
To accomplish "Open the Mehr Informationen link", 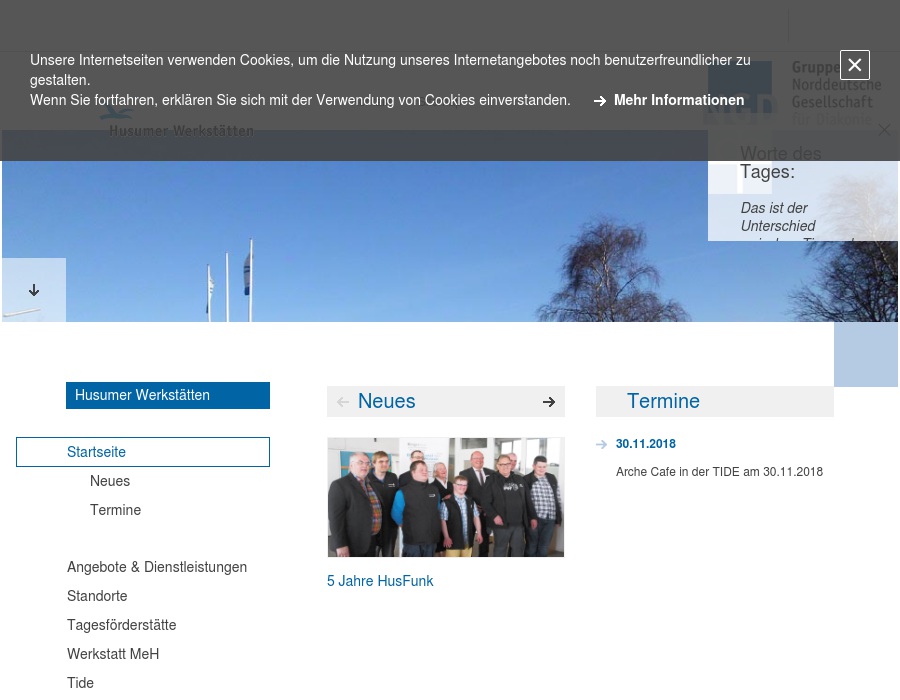I will click(679, 100).
